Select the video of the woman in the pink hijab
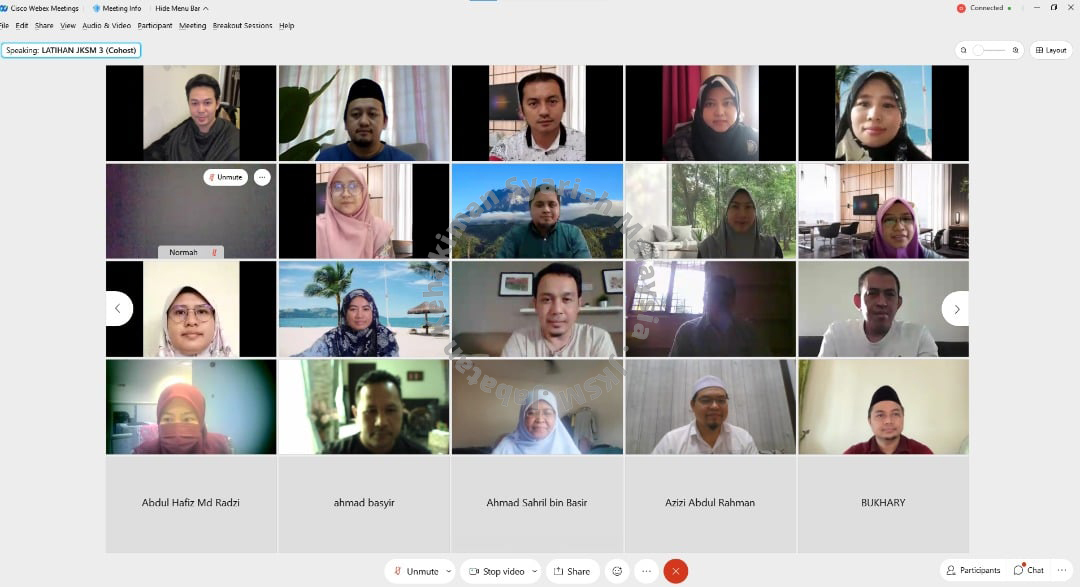Image resolution: width=1080 pixels, height=587 pixels. 364,211
